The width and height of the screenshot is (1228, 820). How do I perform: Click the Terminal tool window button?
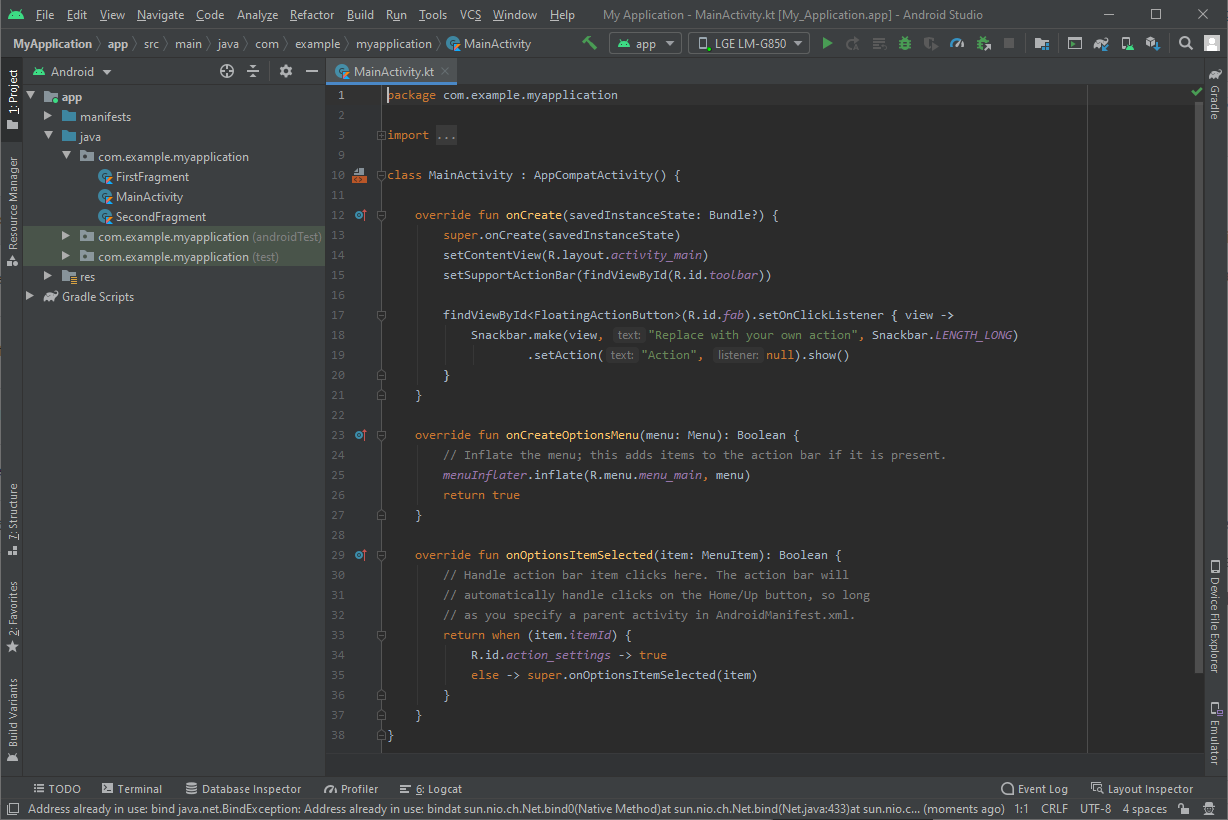click(131, 789)
